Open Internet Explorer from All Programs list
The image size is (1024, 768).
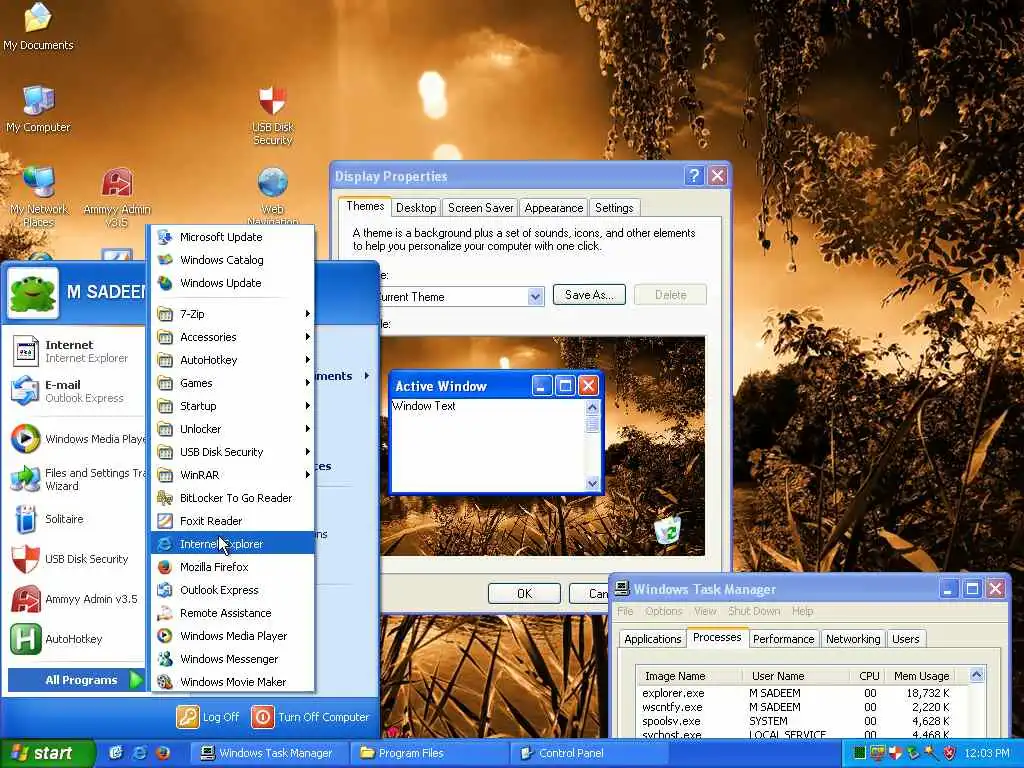click(x=233, y=544)
